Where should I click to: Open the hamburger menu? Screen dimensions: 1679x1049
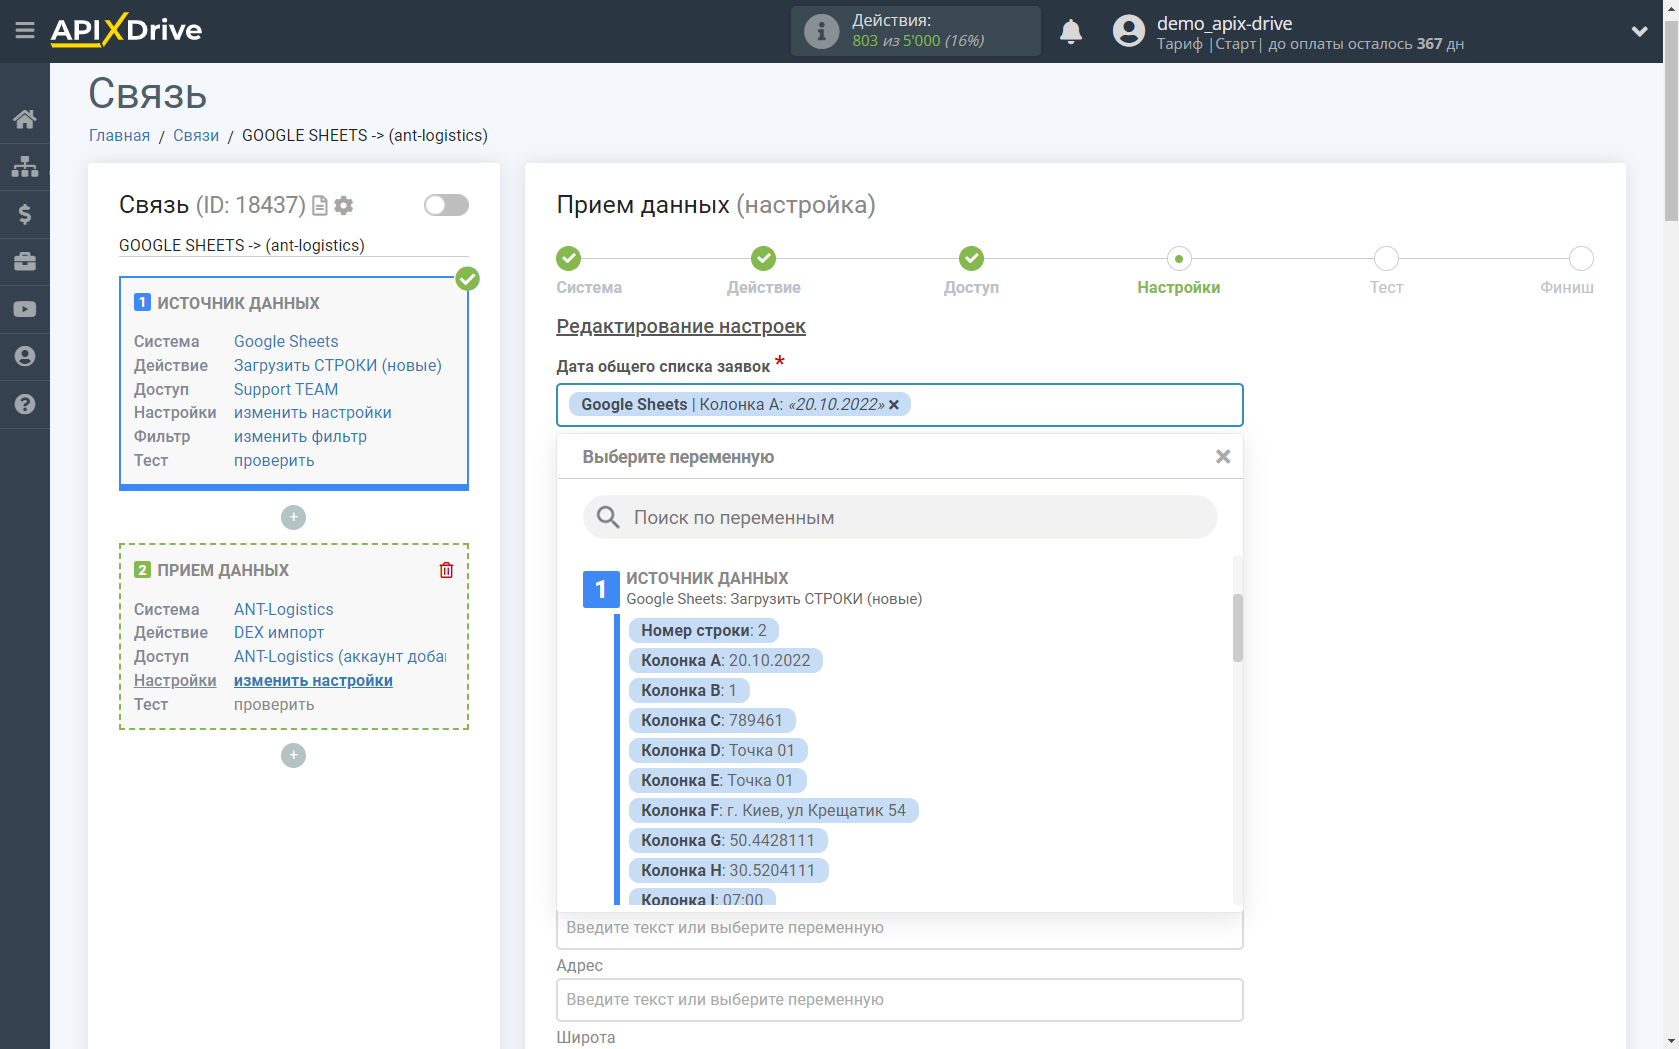(x=25, y=31)
